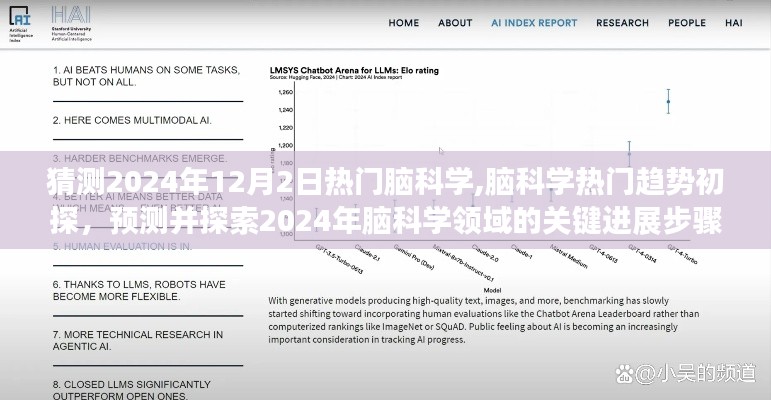Open the RESEARCH nav item

623,23
